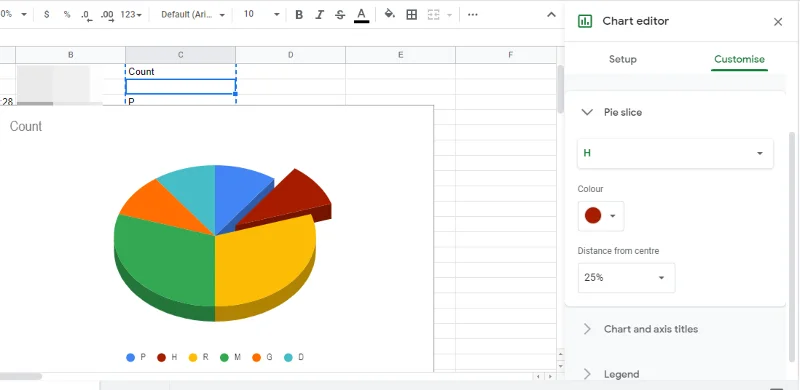The height and width of the screenshot is (390, 800).
Task: Collapse the Pie slice section
Action: [x=587, y=112]
